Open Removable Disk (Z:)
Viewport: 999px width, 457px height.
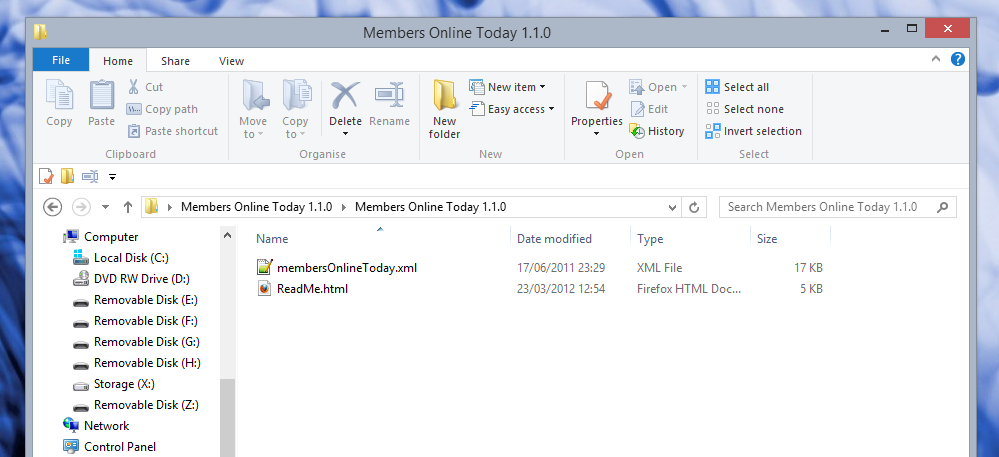coord(136,405)
